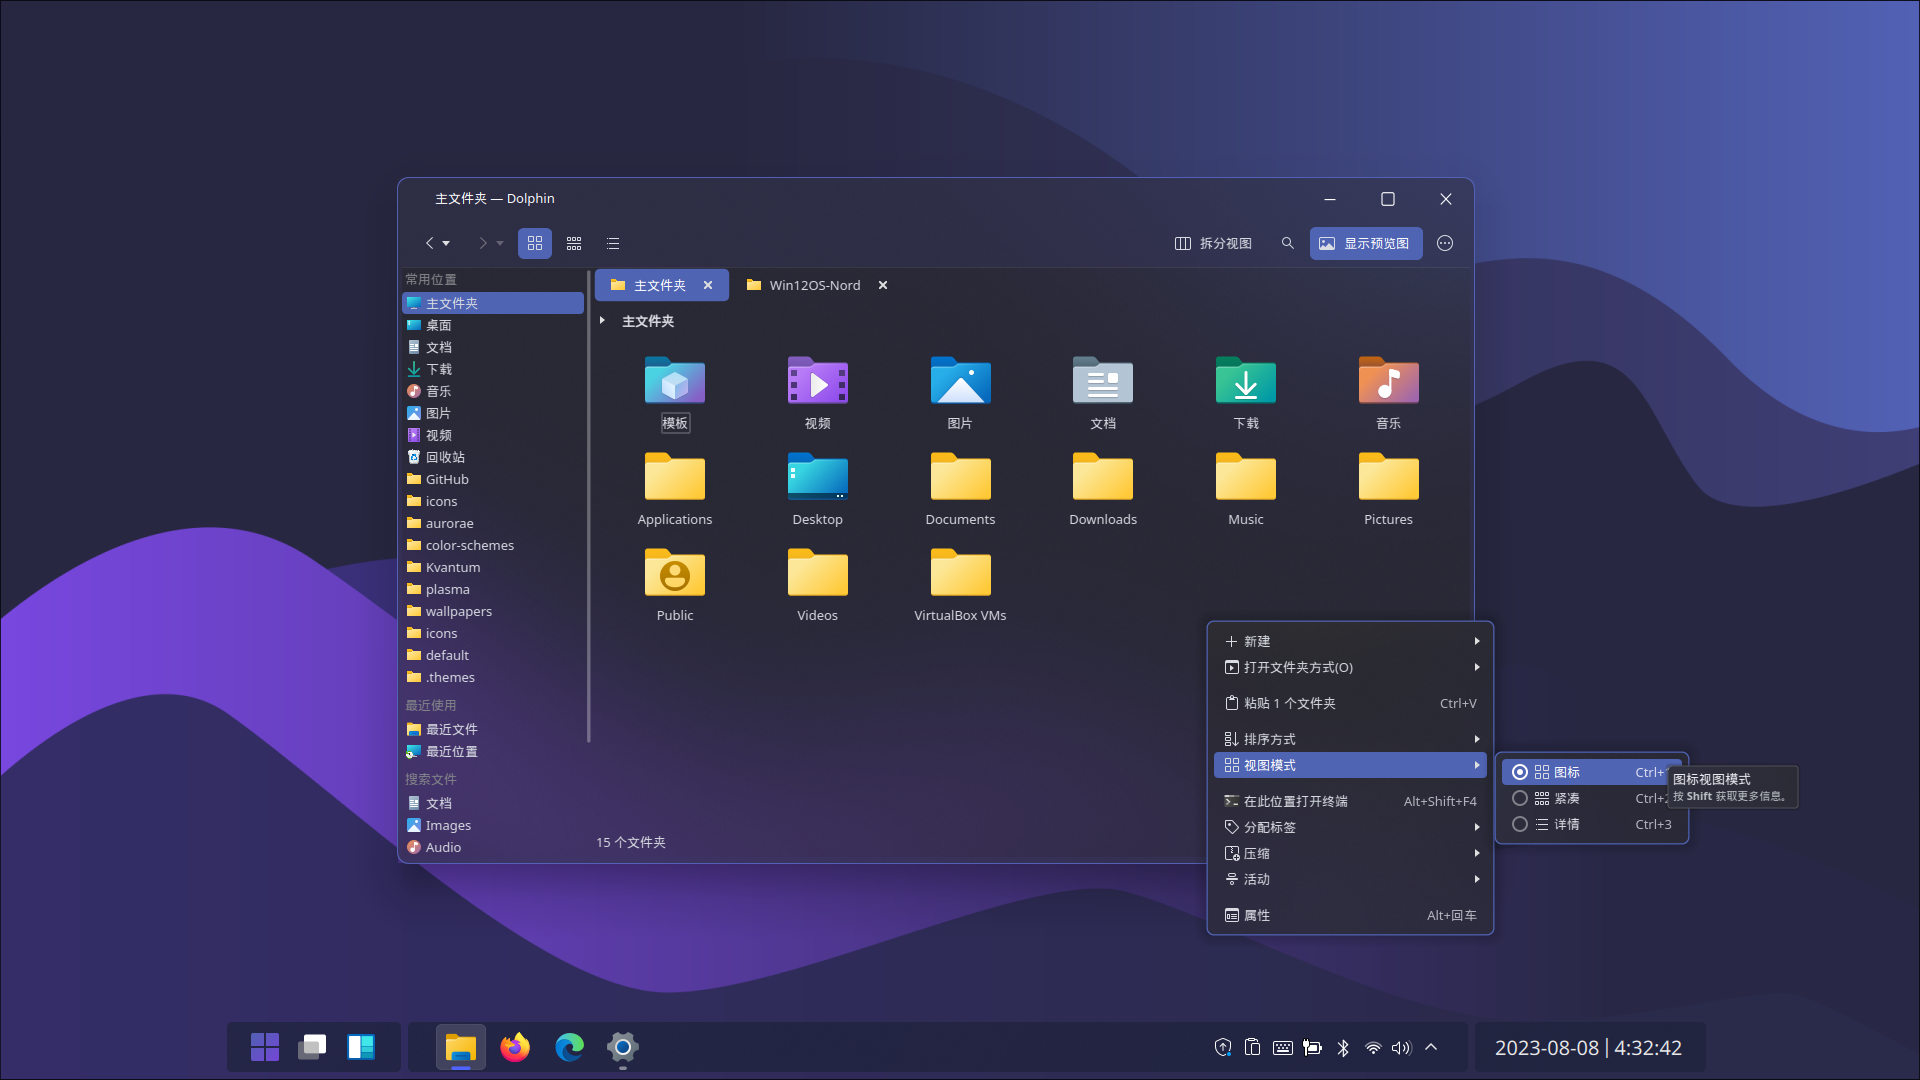Viewport: 1920px width, 1080px height.
Task: Open wallpapers in places sidebar
Action: (492, 611)
